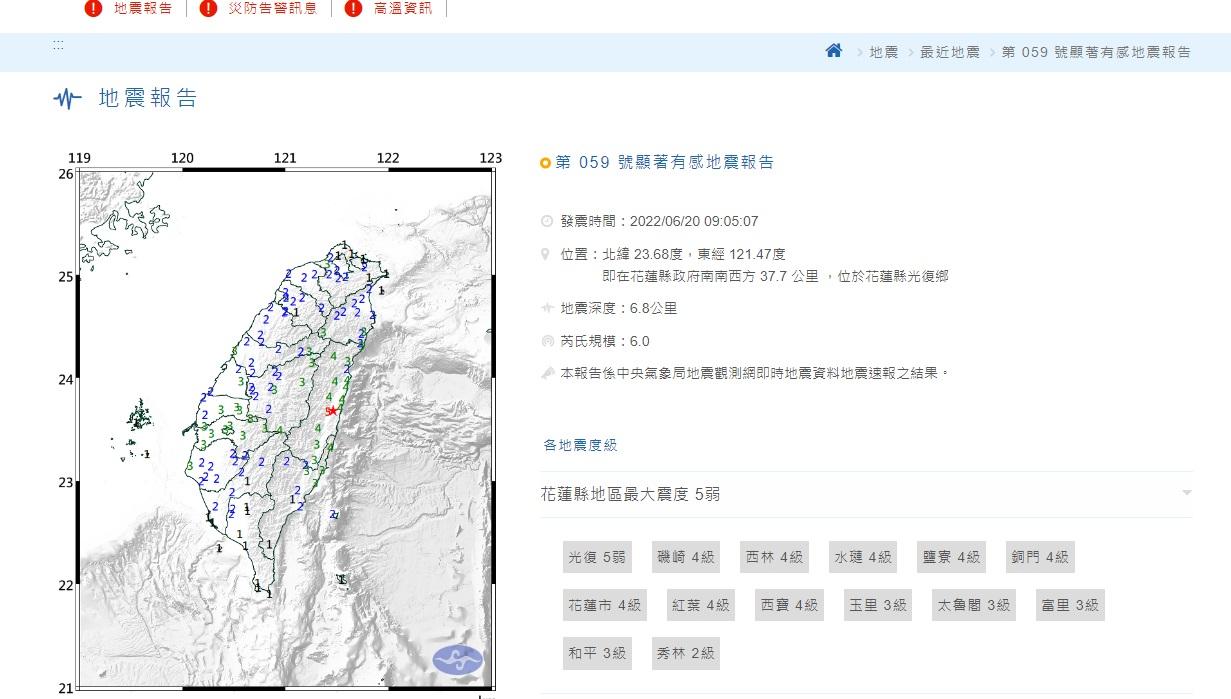Click the weather bureau logo on map

tap(458, 659)
